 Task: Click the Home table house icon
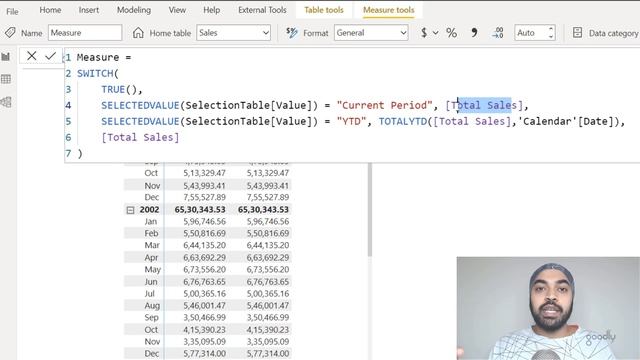(x=138, y=33)
